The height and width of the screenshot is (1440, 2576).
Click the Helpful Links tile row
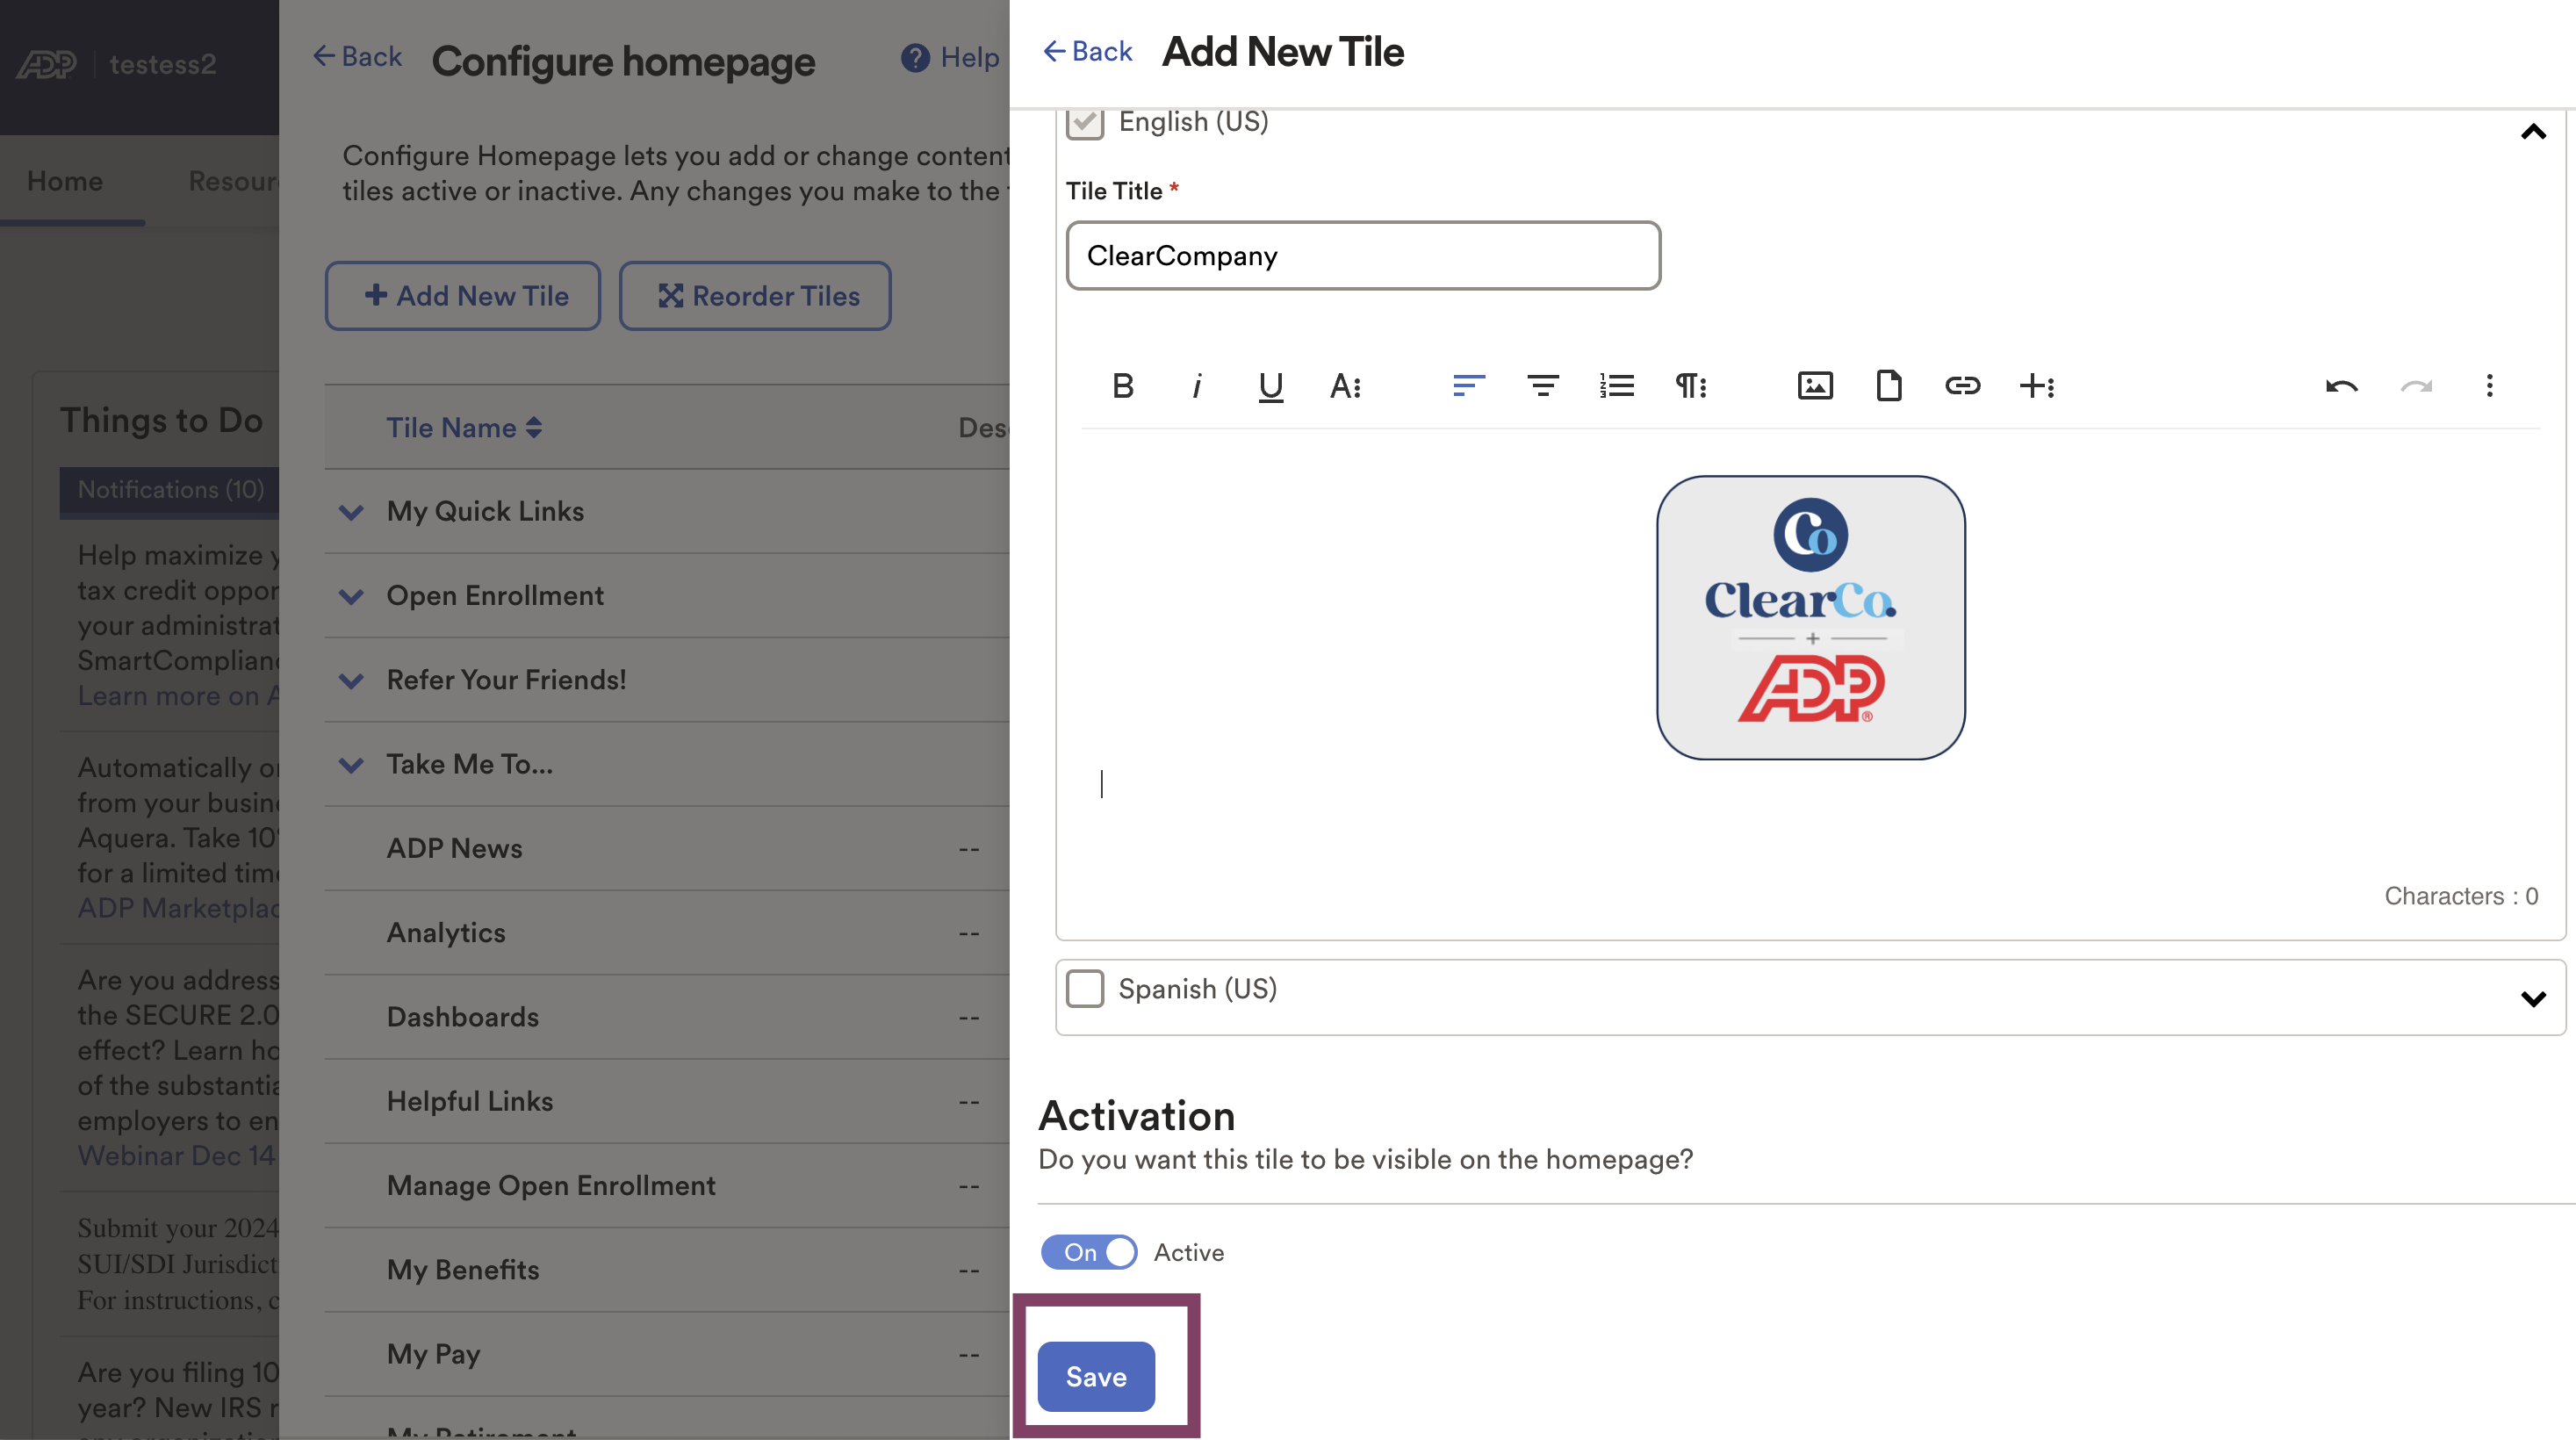coord(667,1101)
